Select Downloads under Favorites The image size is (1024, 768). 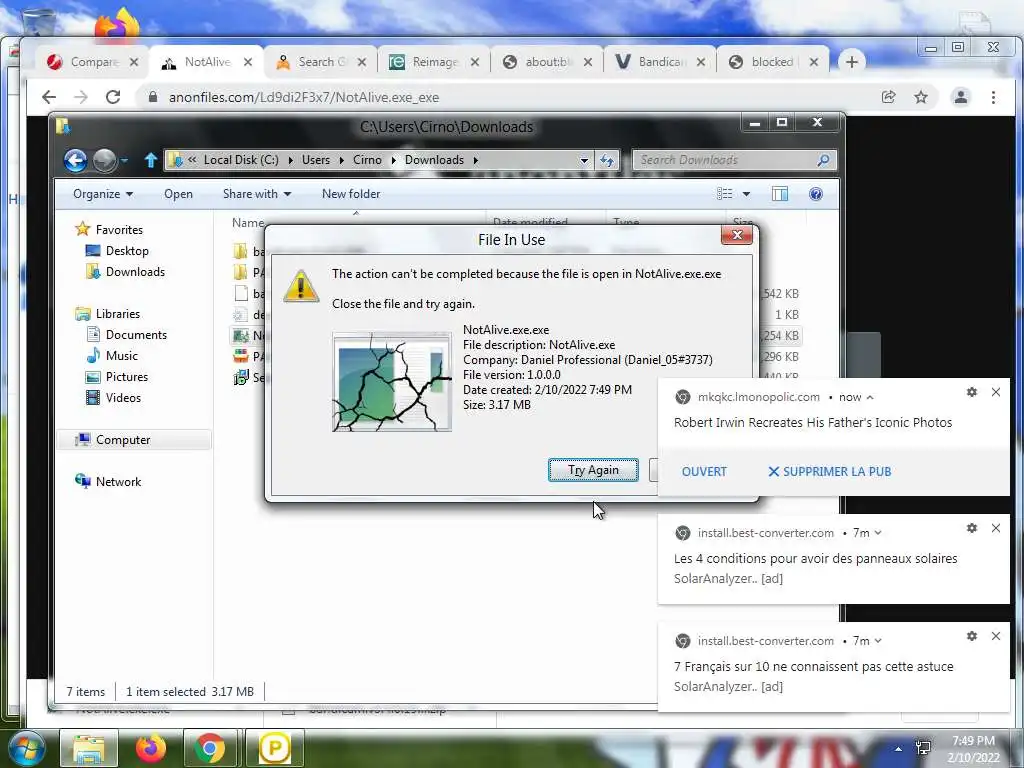pos(125,272)
